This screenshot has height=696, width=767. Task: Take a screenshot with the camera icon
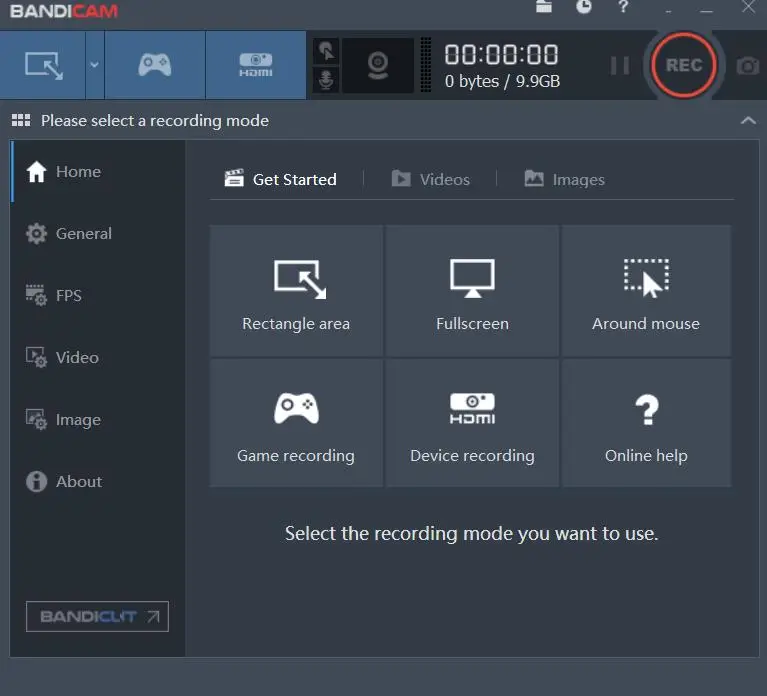(747, 66)
